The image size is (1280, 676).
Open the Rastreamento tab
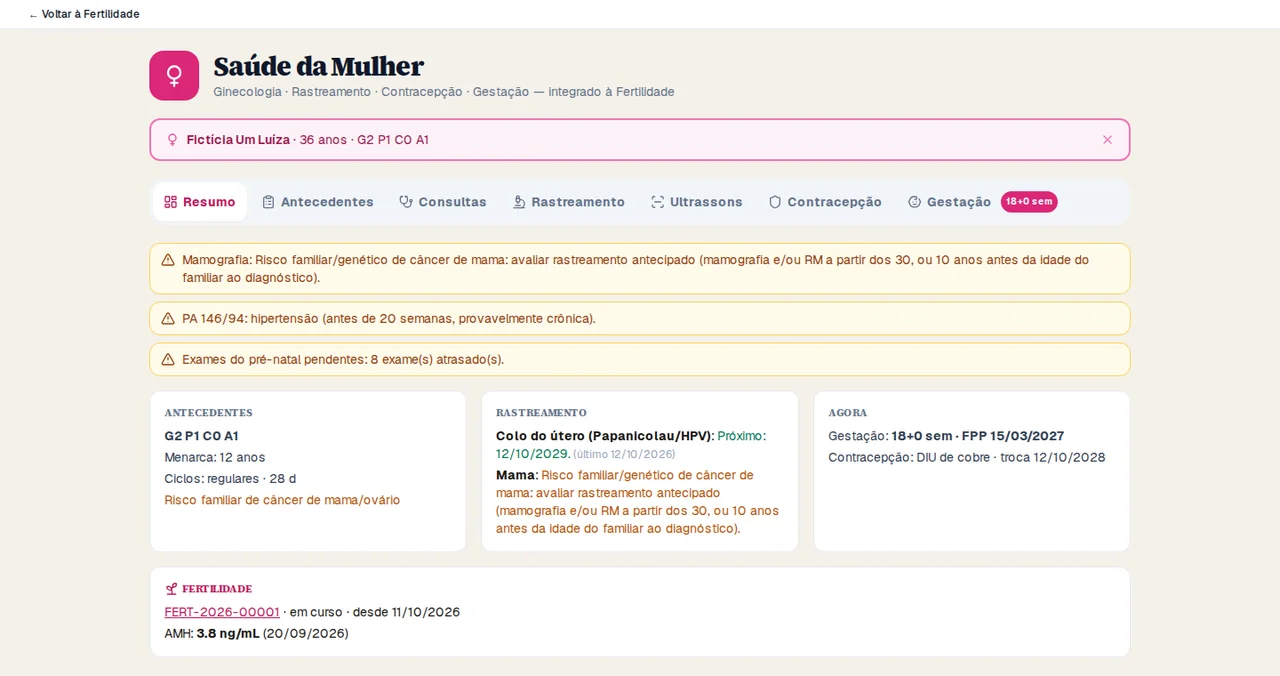[x=568, y=202]
